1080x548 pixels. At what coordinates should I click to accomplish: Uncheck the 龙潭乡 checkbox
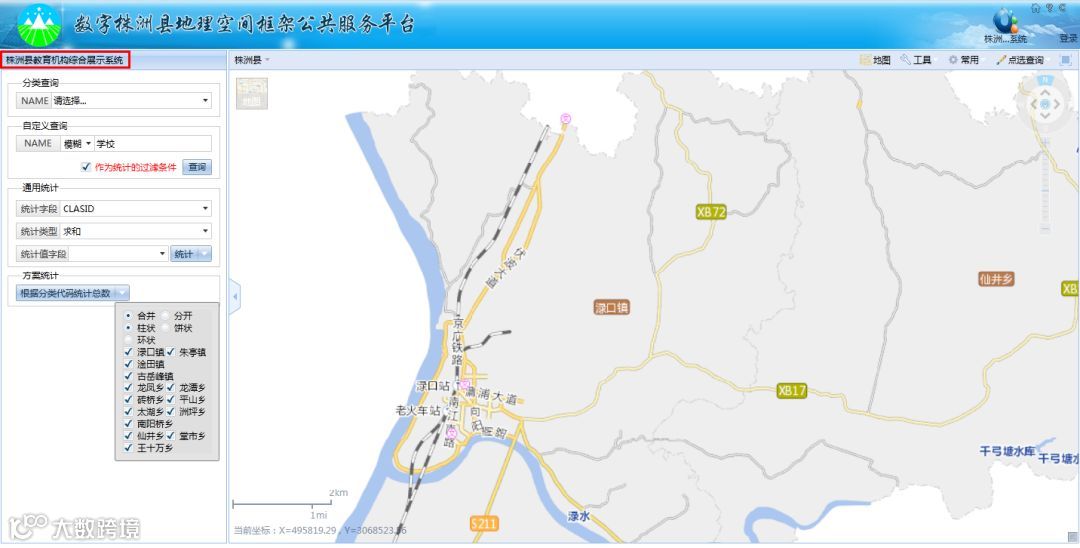[171, 388]
